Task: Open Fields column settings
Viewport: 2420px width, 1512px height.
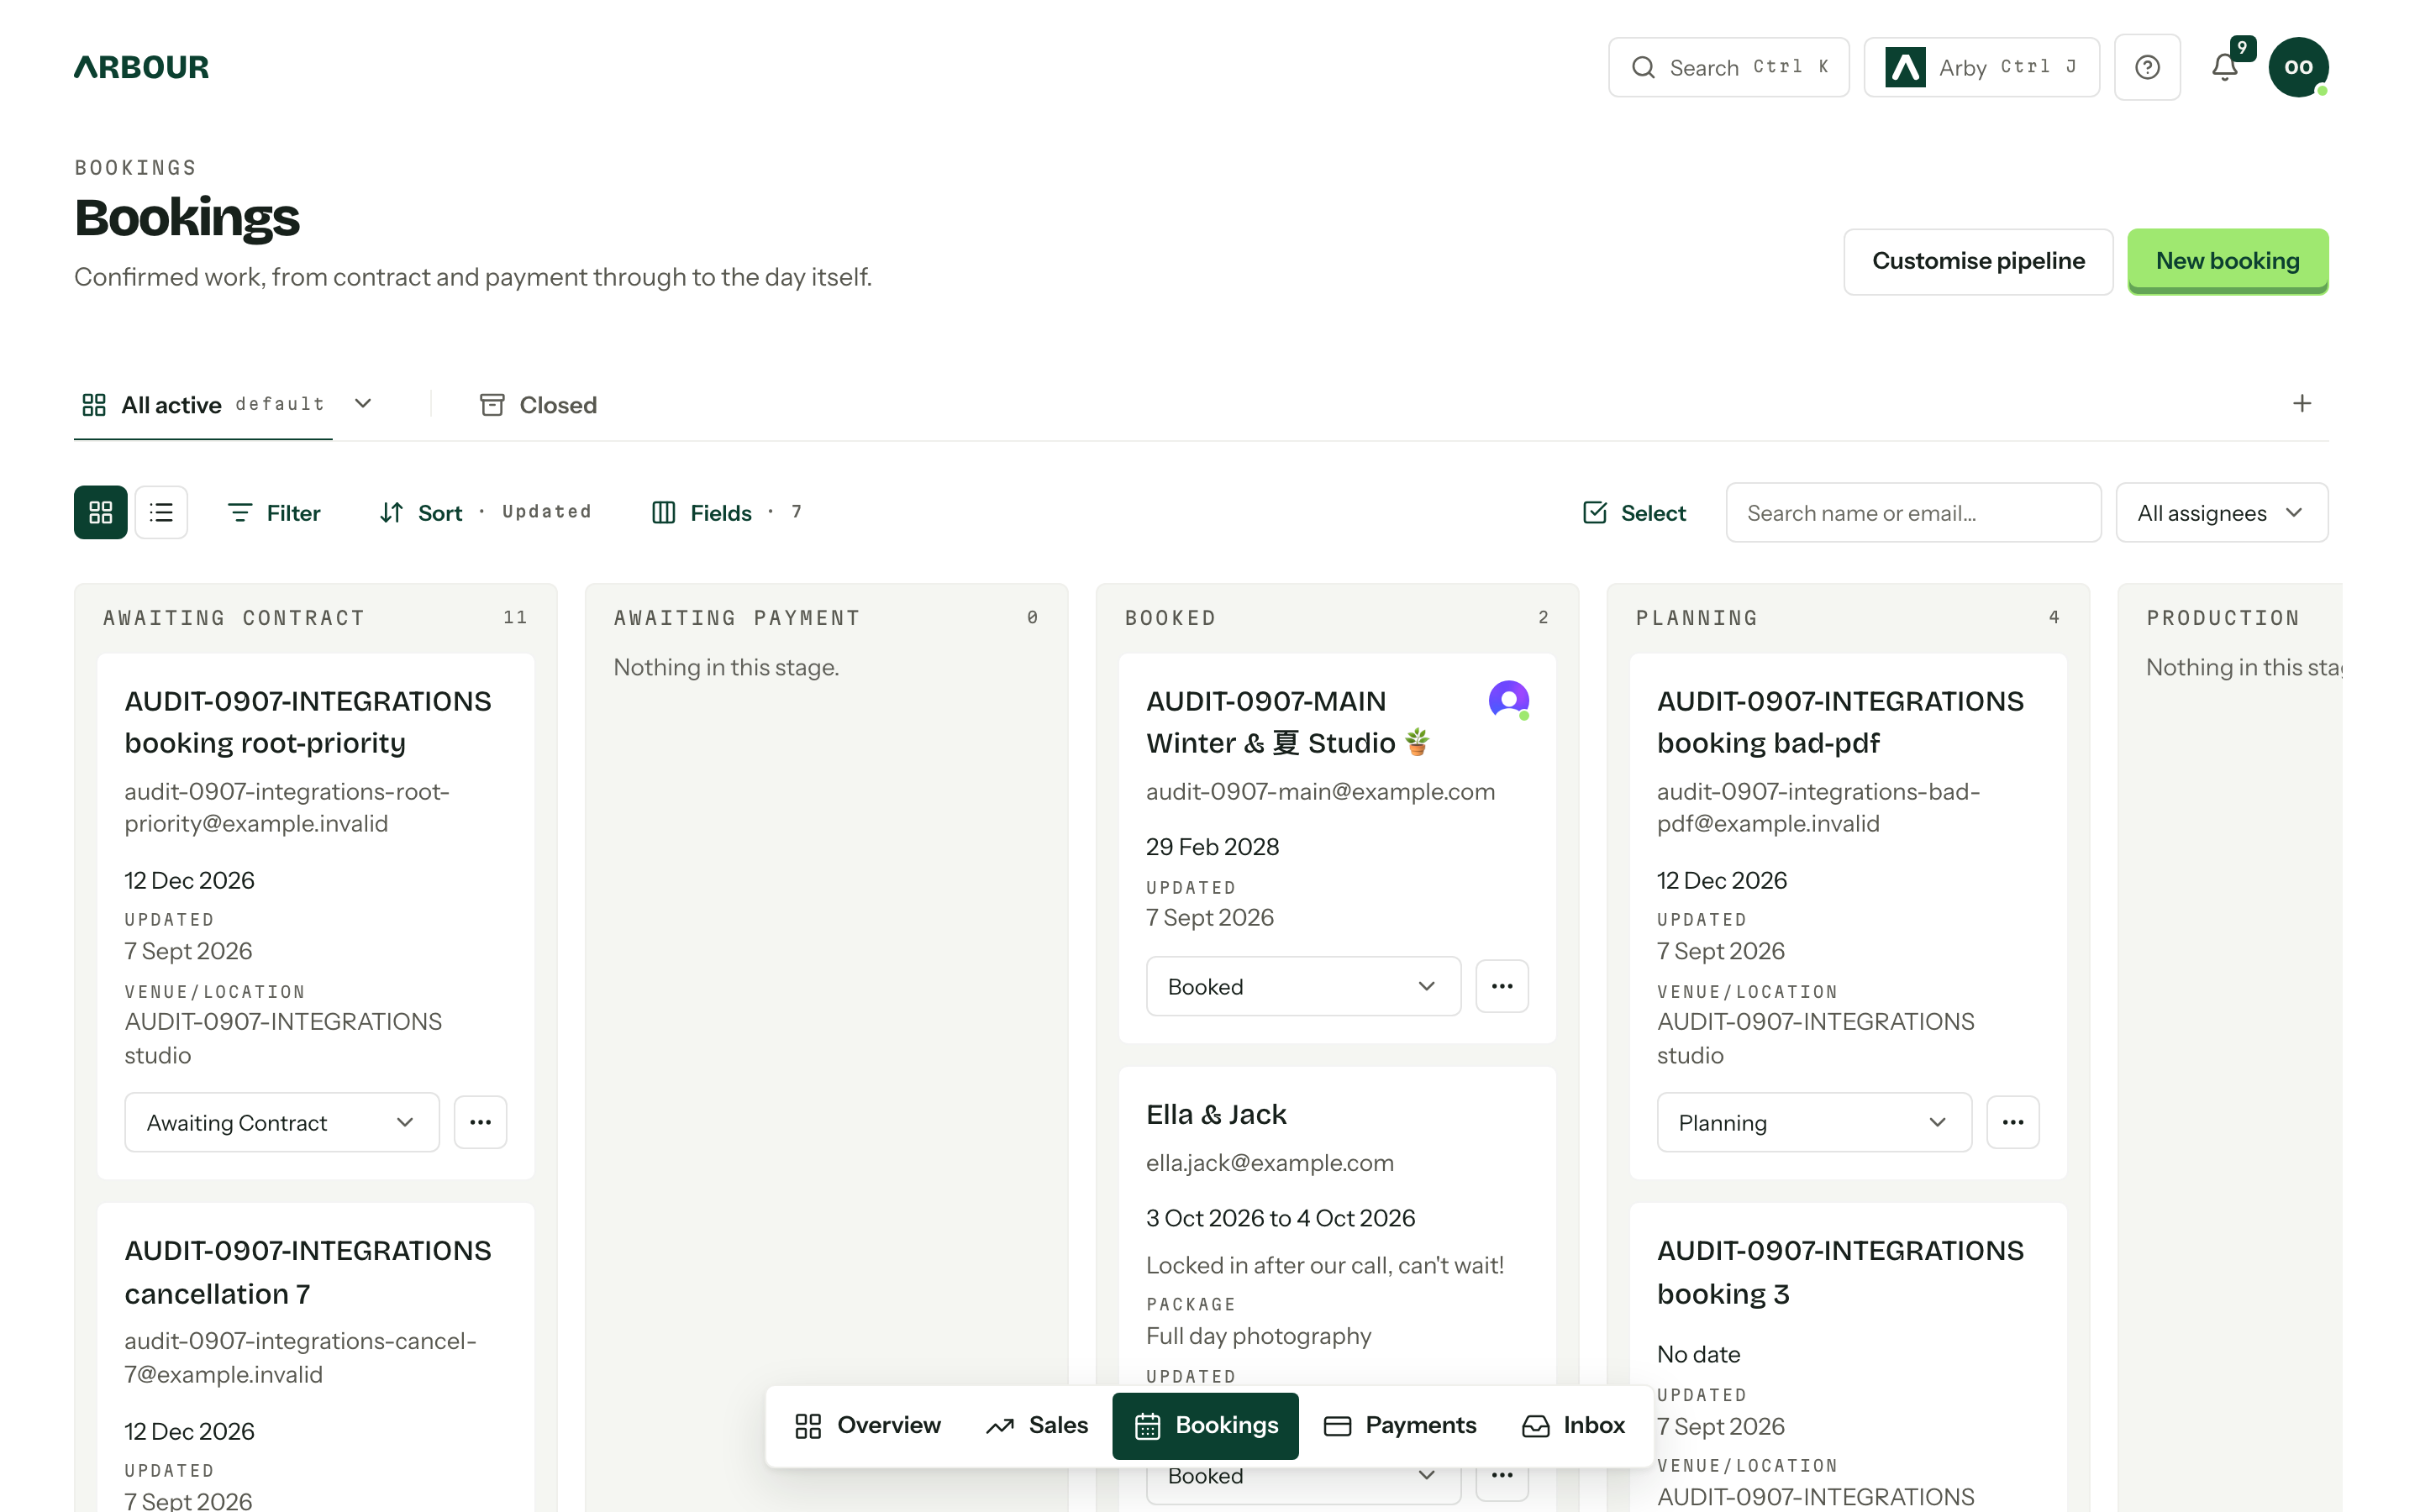Action: coord(727,512)
